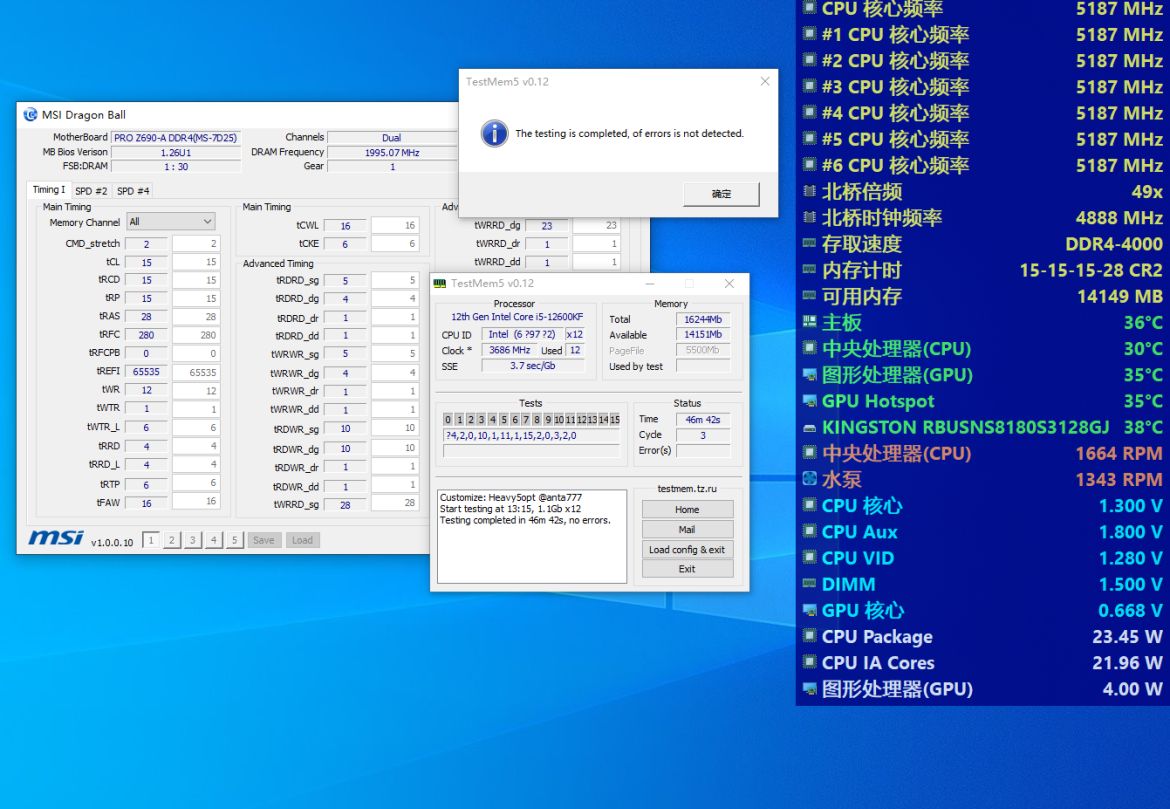Select profile slot 1 button
The width and height of the screenshot is (1170, 809).
tap(151, 540)
